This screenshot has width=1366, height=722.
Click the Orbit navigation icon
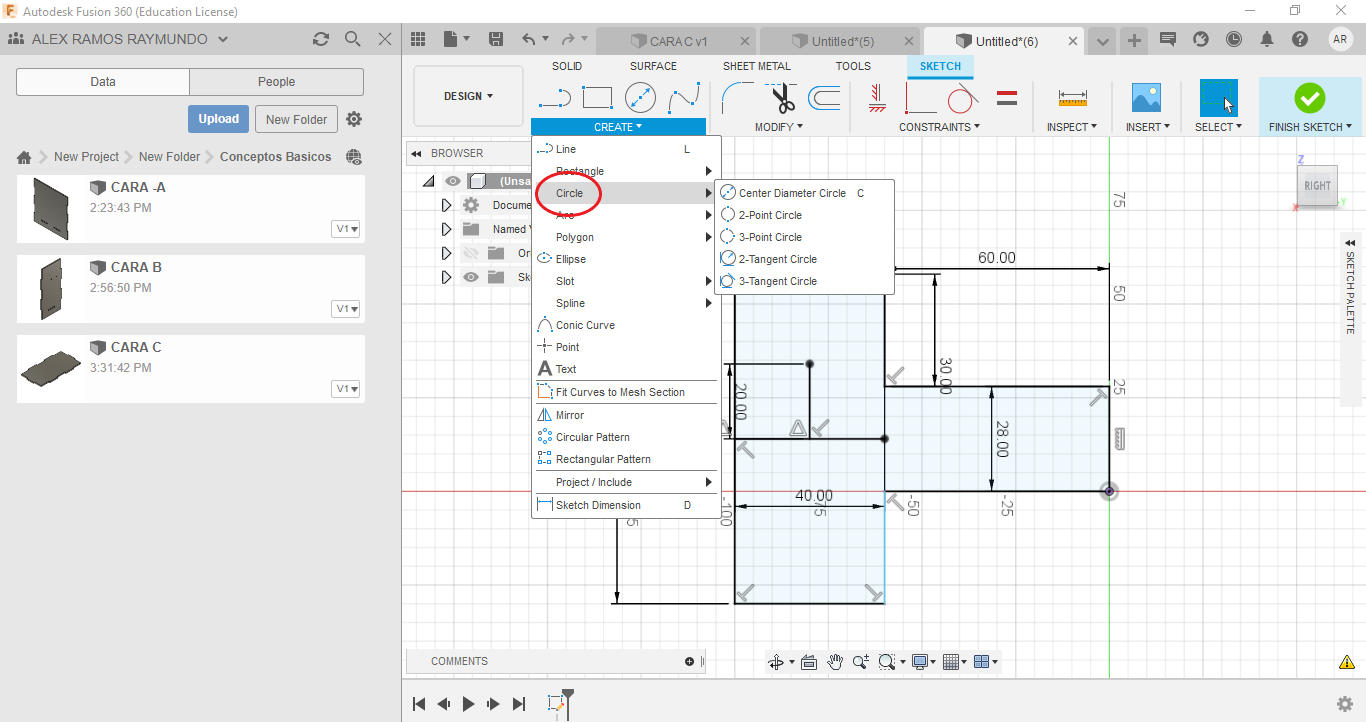click(x=775, y=662)
